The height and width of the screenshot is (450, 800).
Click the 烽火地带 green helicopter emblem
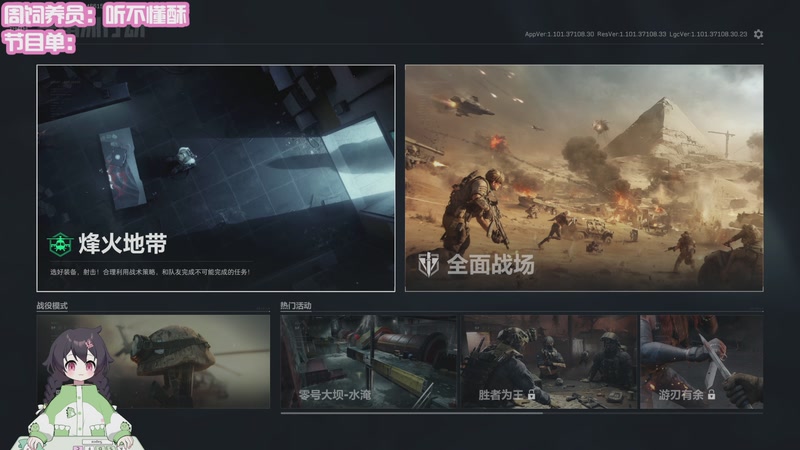click(60, 244)
